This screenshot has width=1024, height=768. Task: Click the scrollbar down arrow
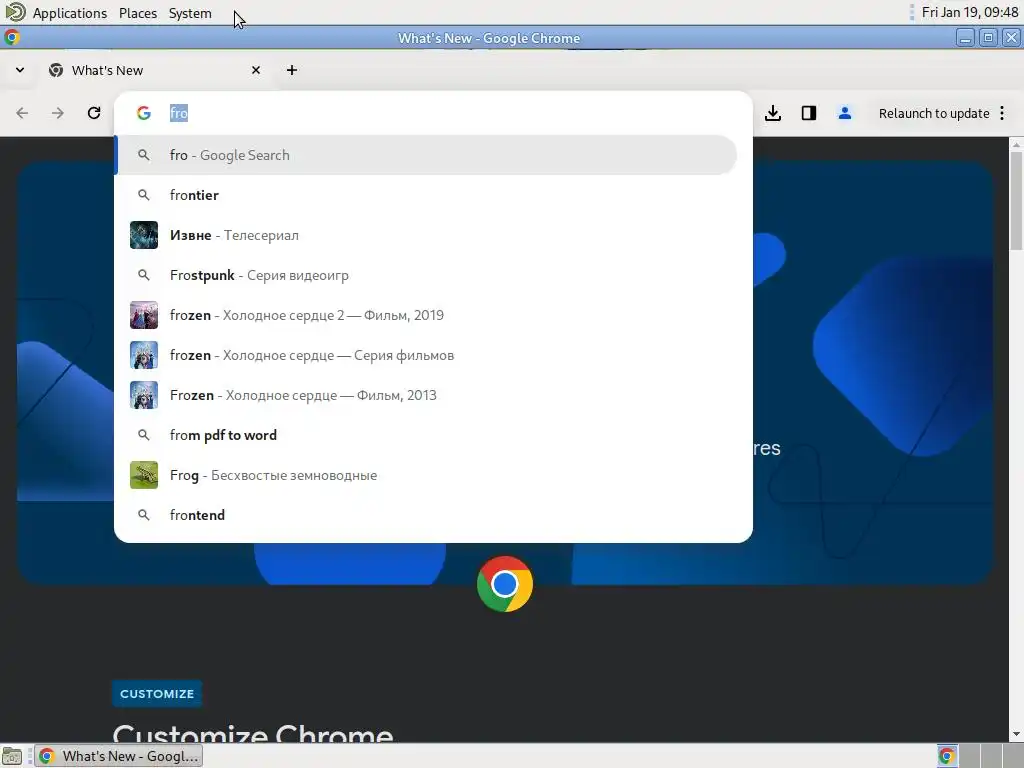[x=1016, y=735]
